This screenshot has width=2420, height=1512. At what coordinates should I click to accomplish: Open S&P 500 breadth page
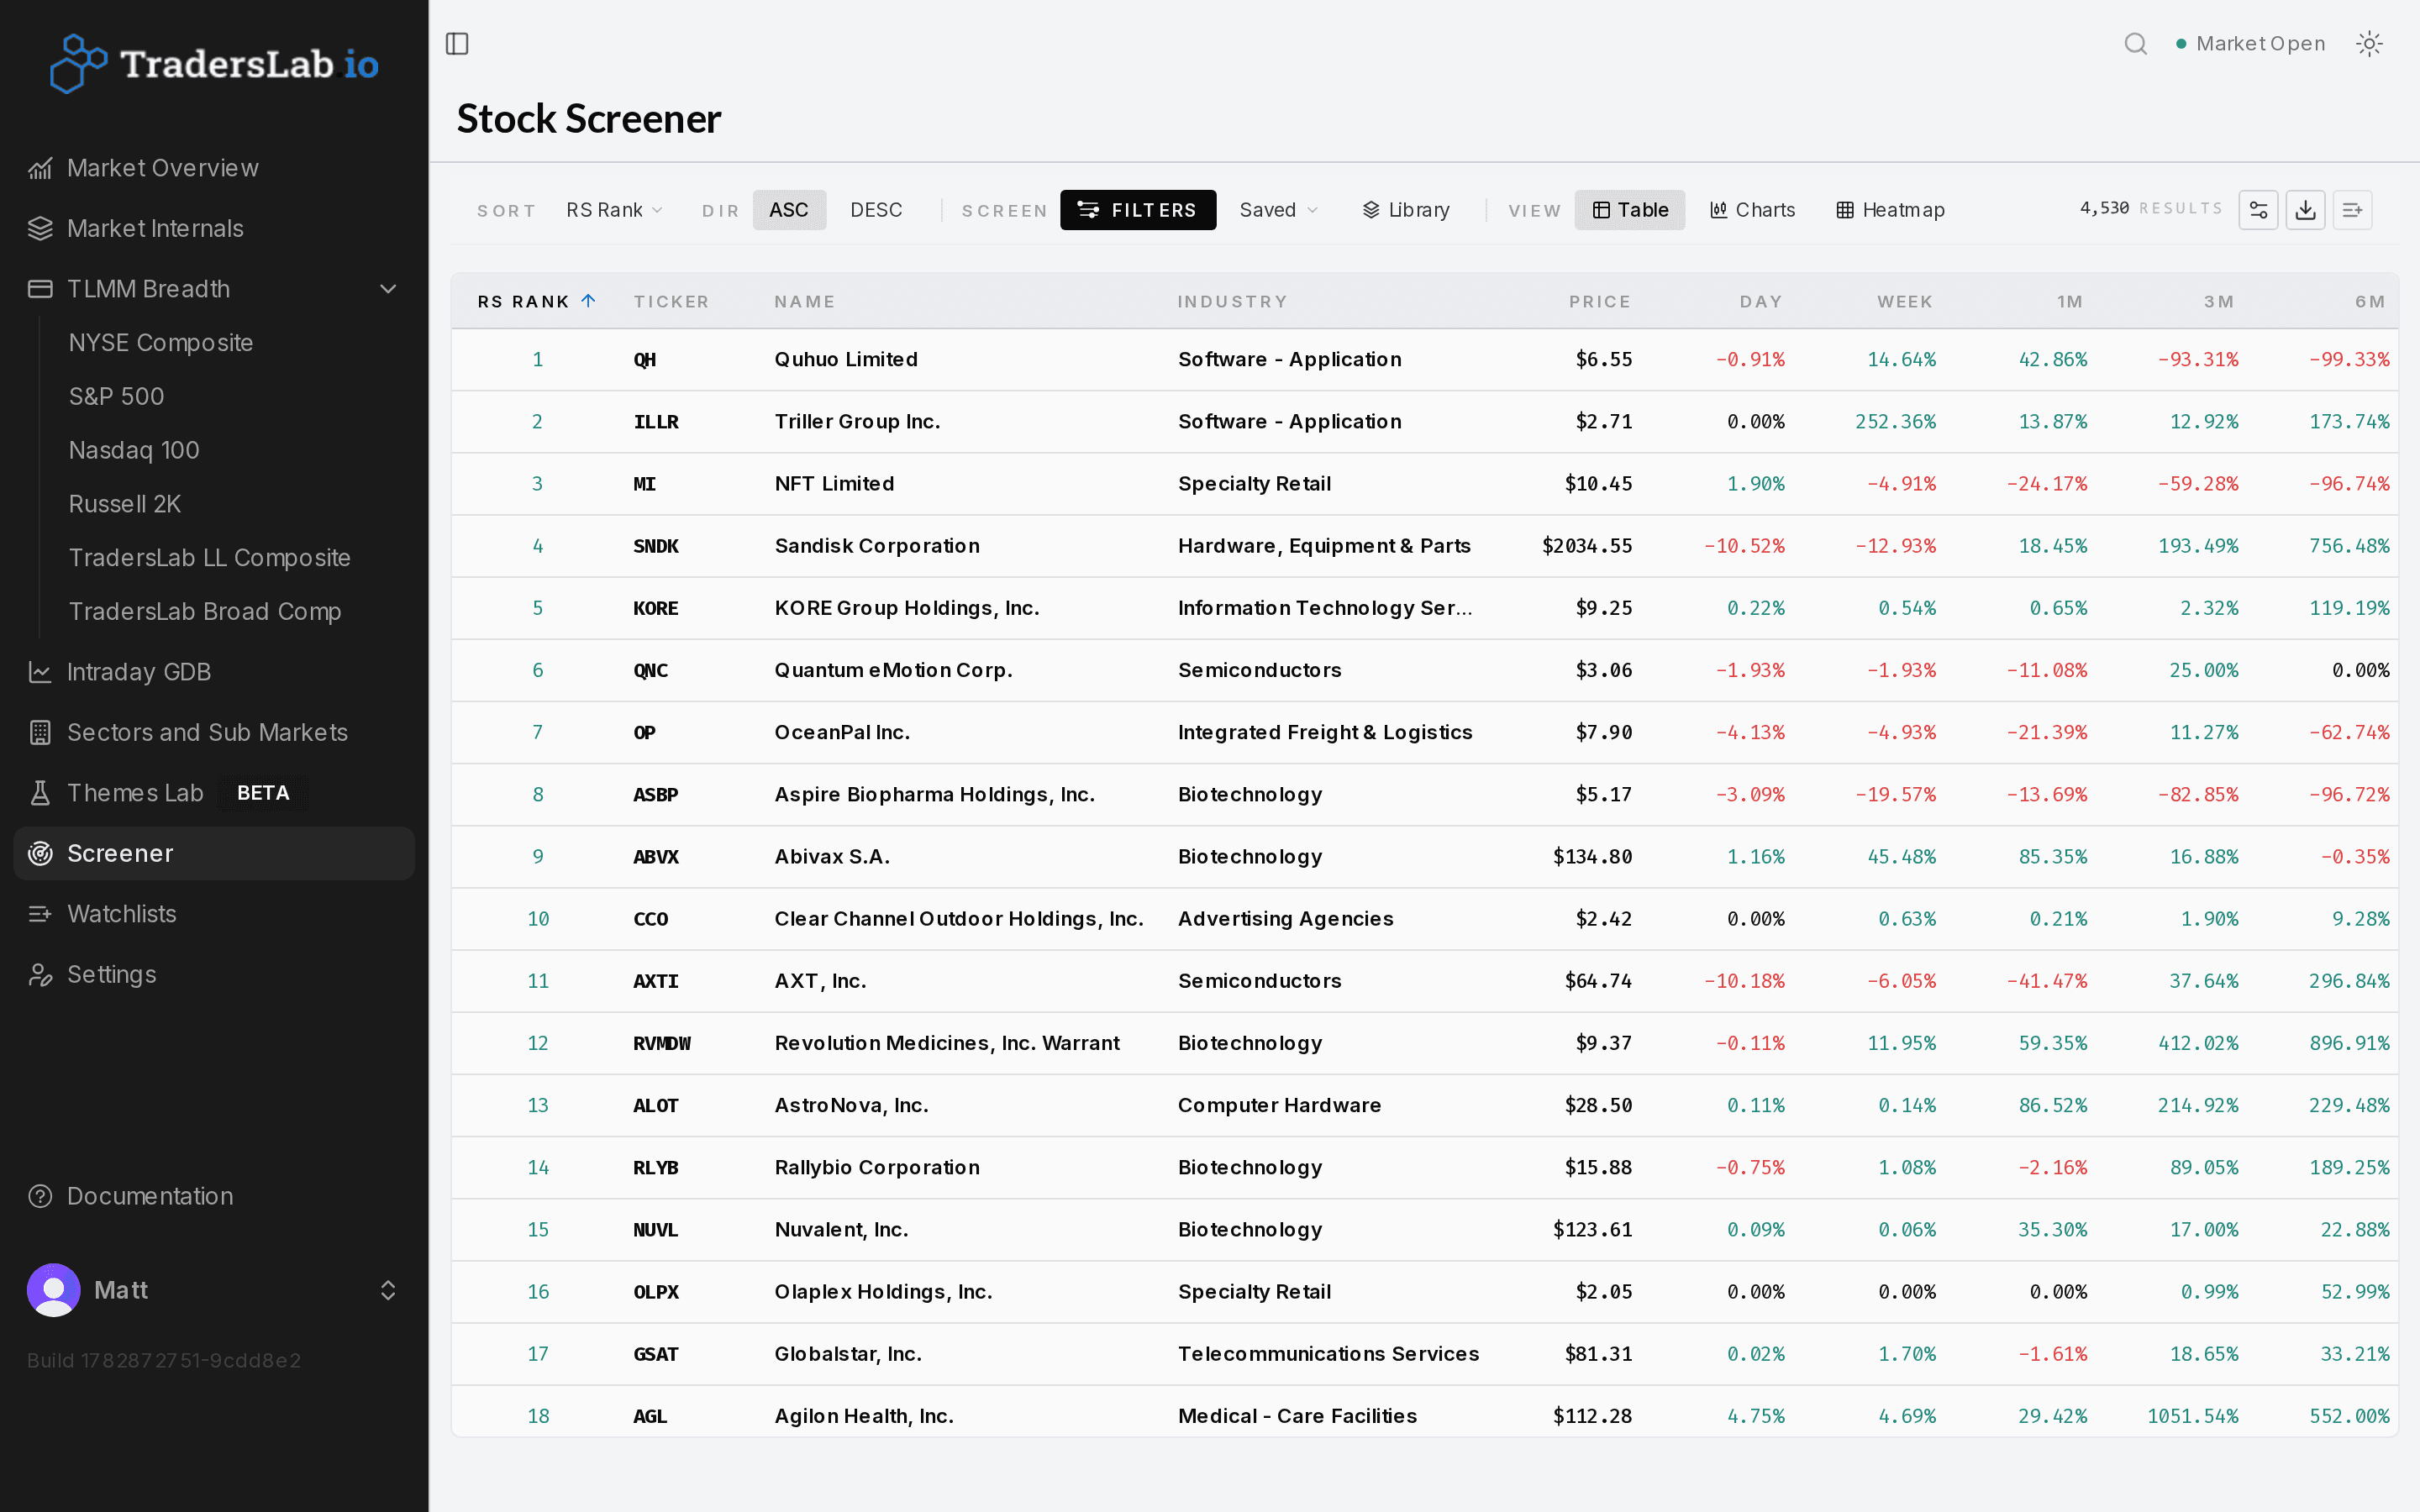(x=116, y=397)
